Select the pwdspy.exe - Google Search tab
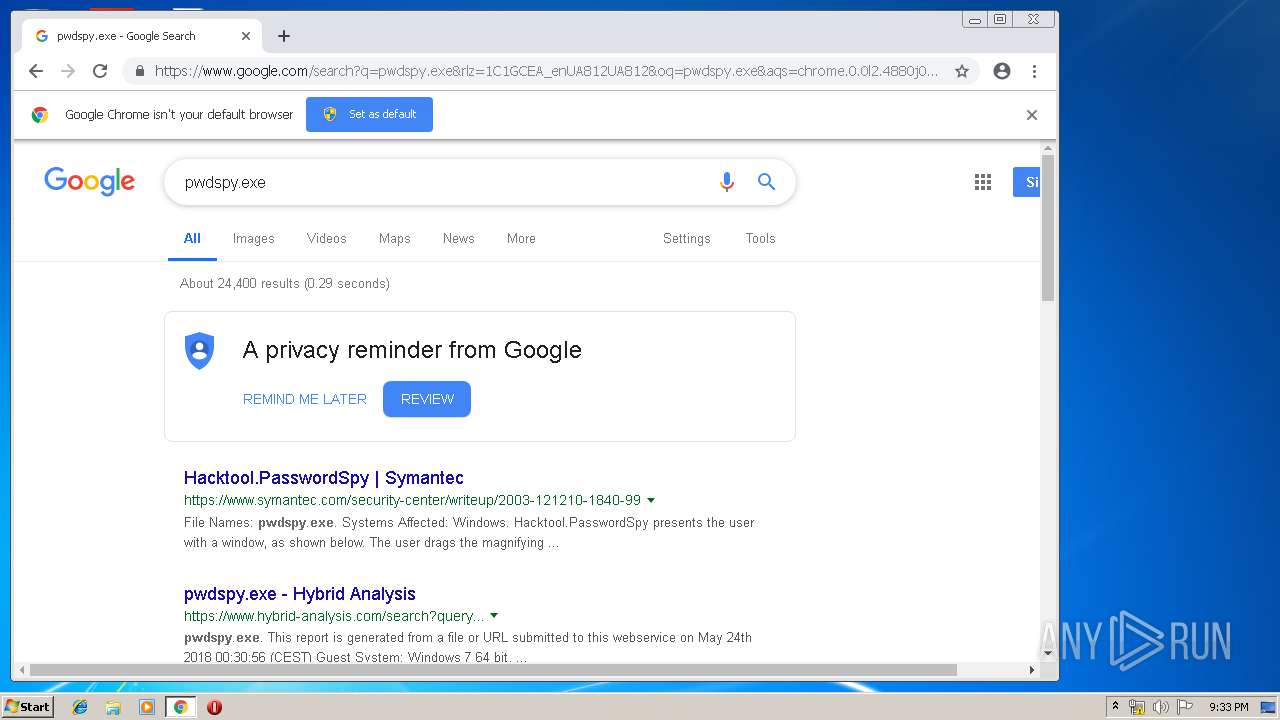The width and height of the screenshot is (1280, 720). 140,36
